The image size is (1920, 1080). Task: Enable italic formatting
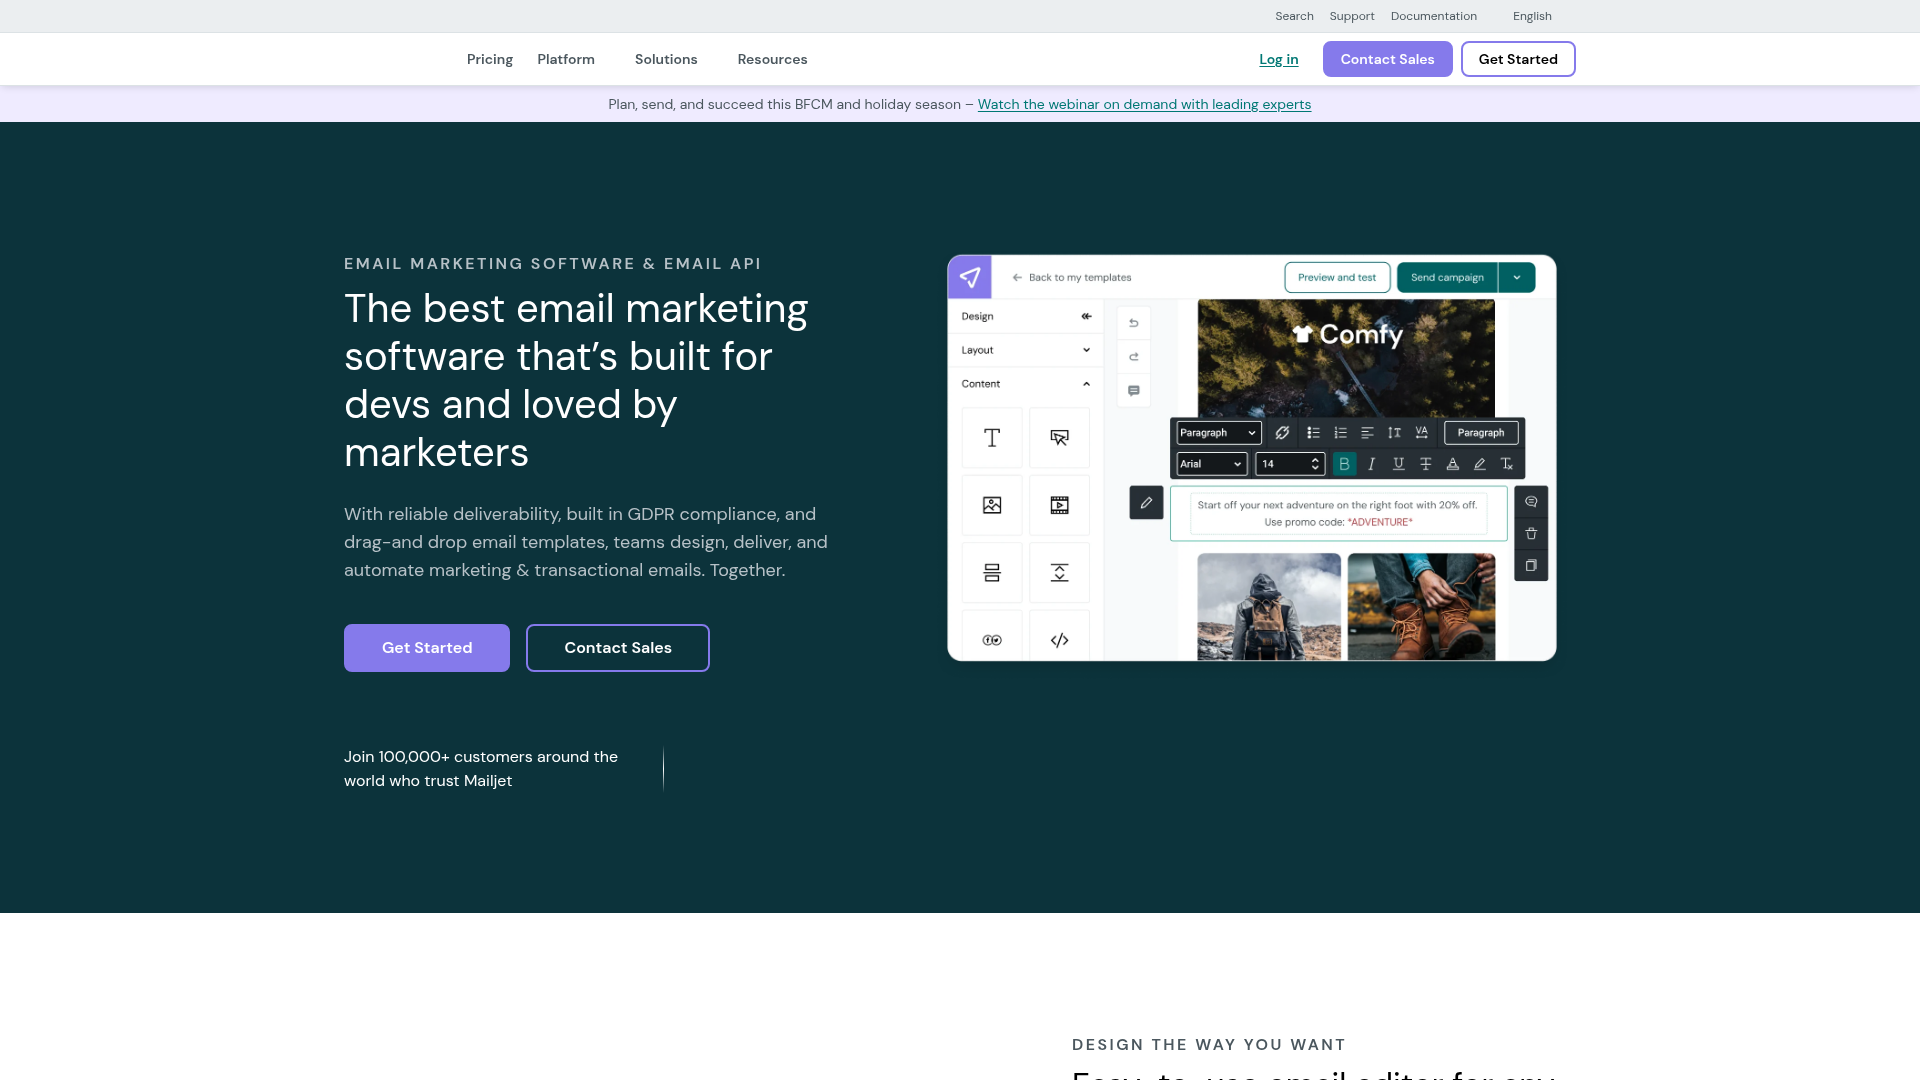tap(1371, 463)
